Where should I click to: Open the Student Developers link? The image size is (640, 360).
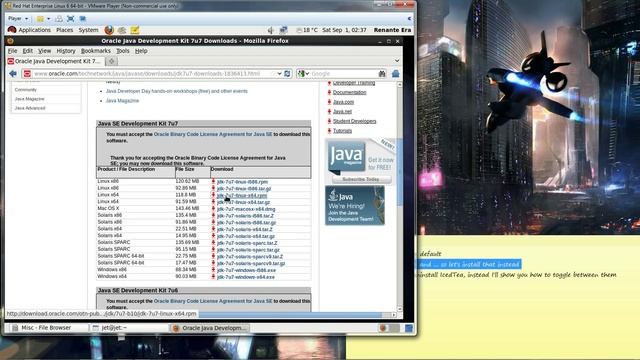pos(354,121)
